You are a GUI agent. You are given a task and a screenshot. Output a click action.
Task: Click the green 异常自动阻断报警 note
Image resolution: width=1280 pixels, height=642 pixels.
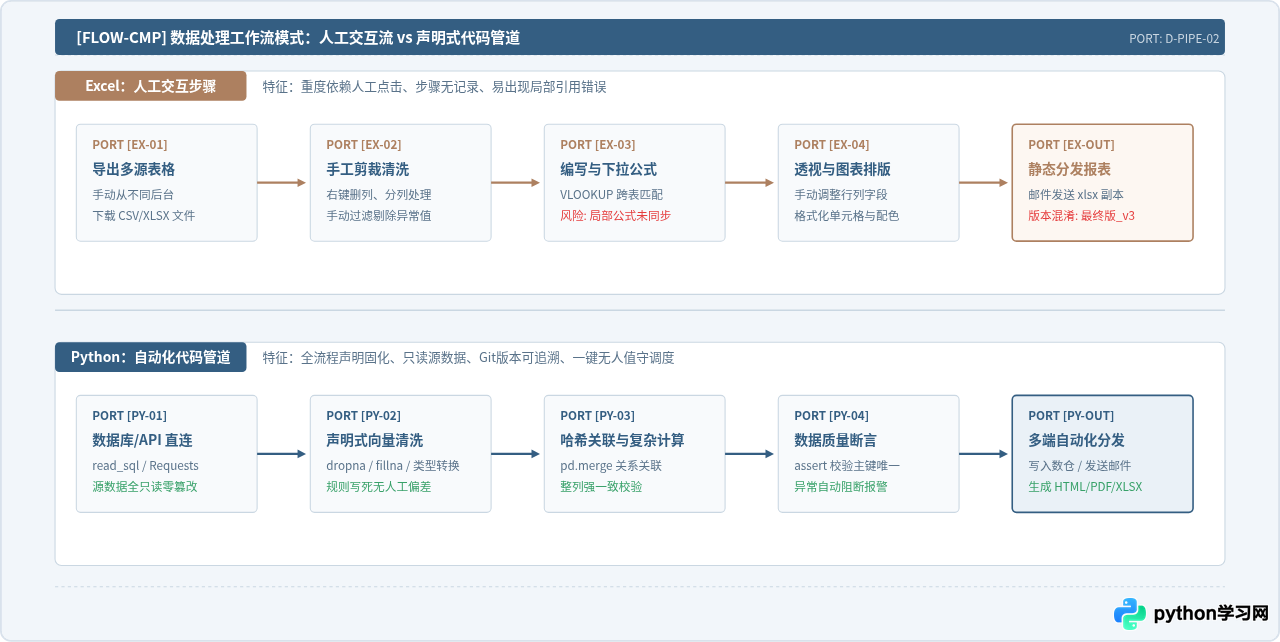(841, 486)
